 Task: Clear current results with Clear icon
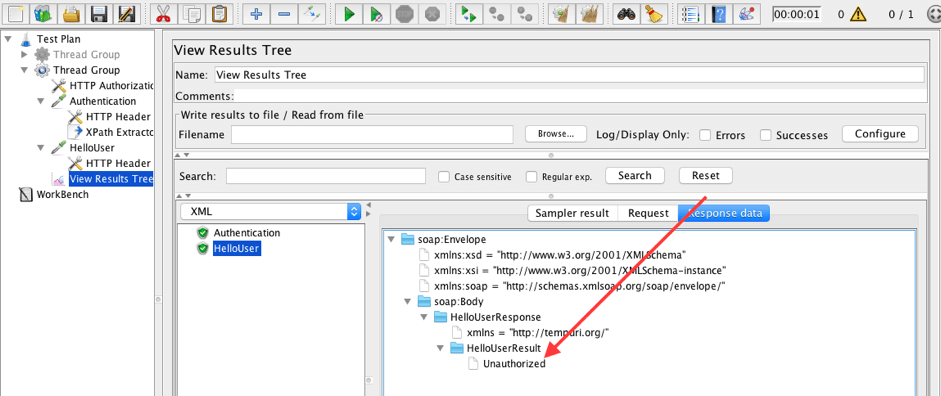coord(561,13)
